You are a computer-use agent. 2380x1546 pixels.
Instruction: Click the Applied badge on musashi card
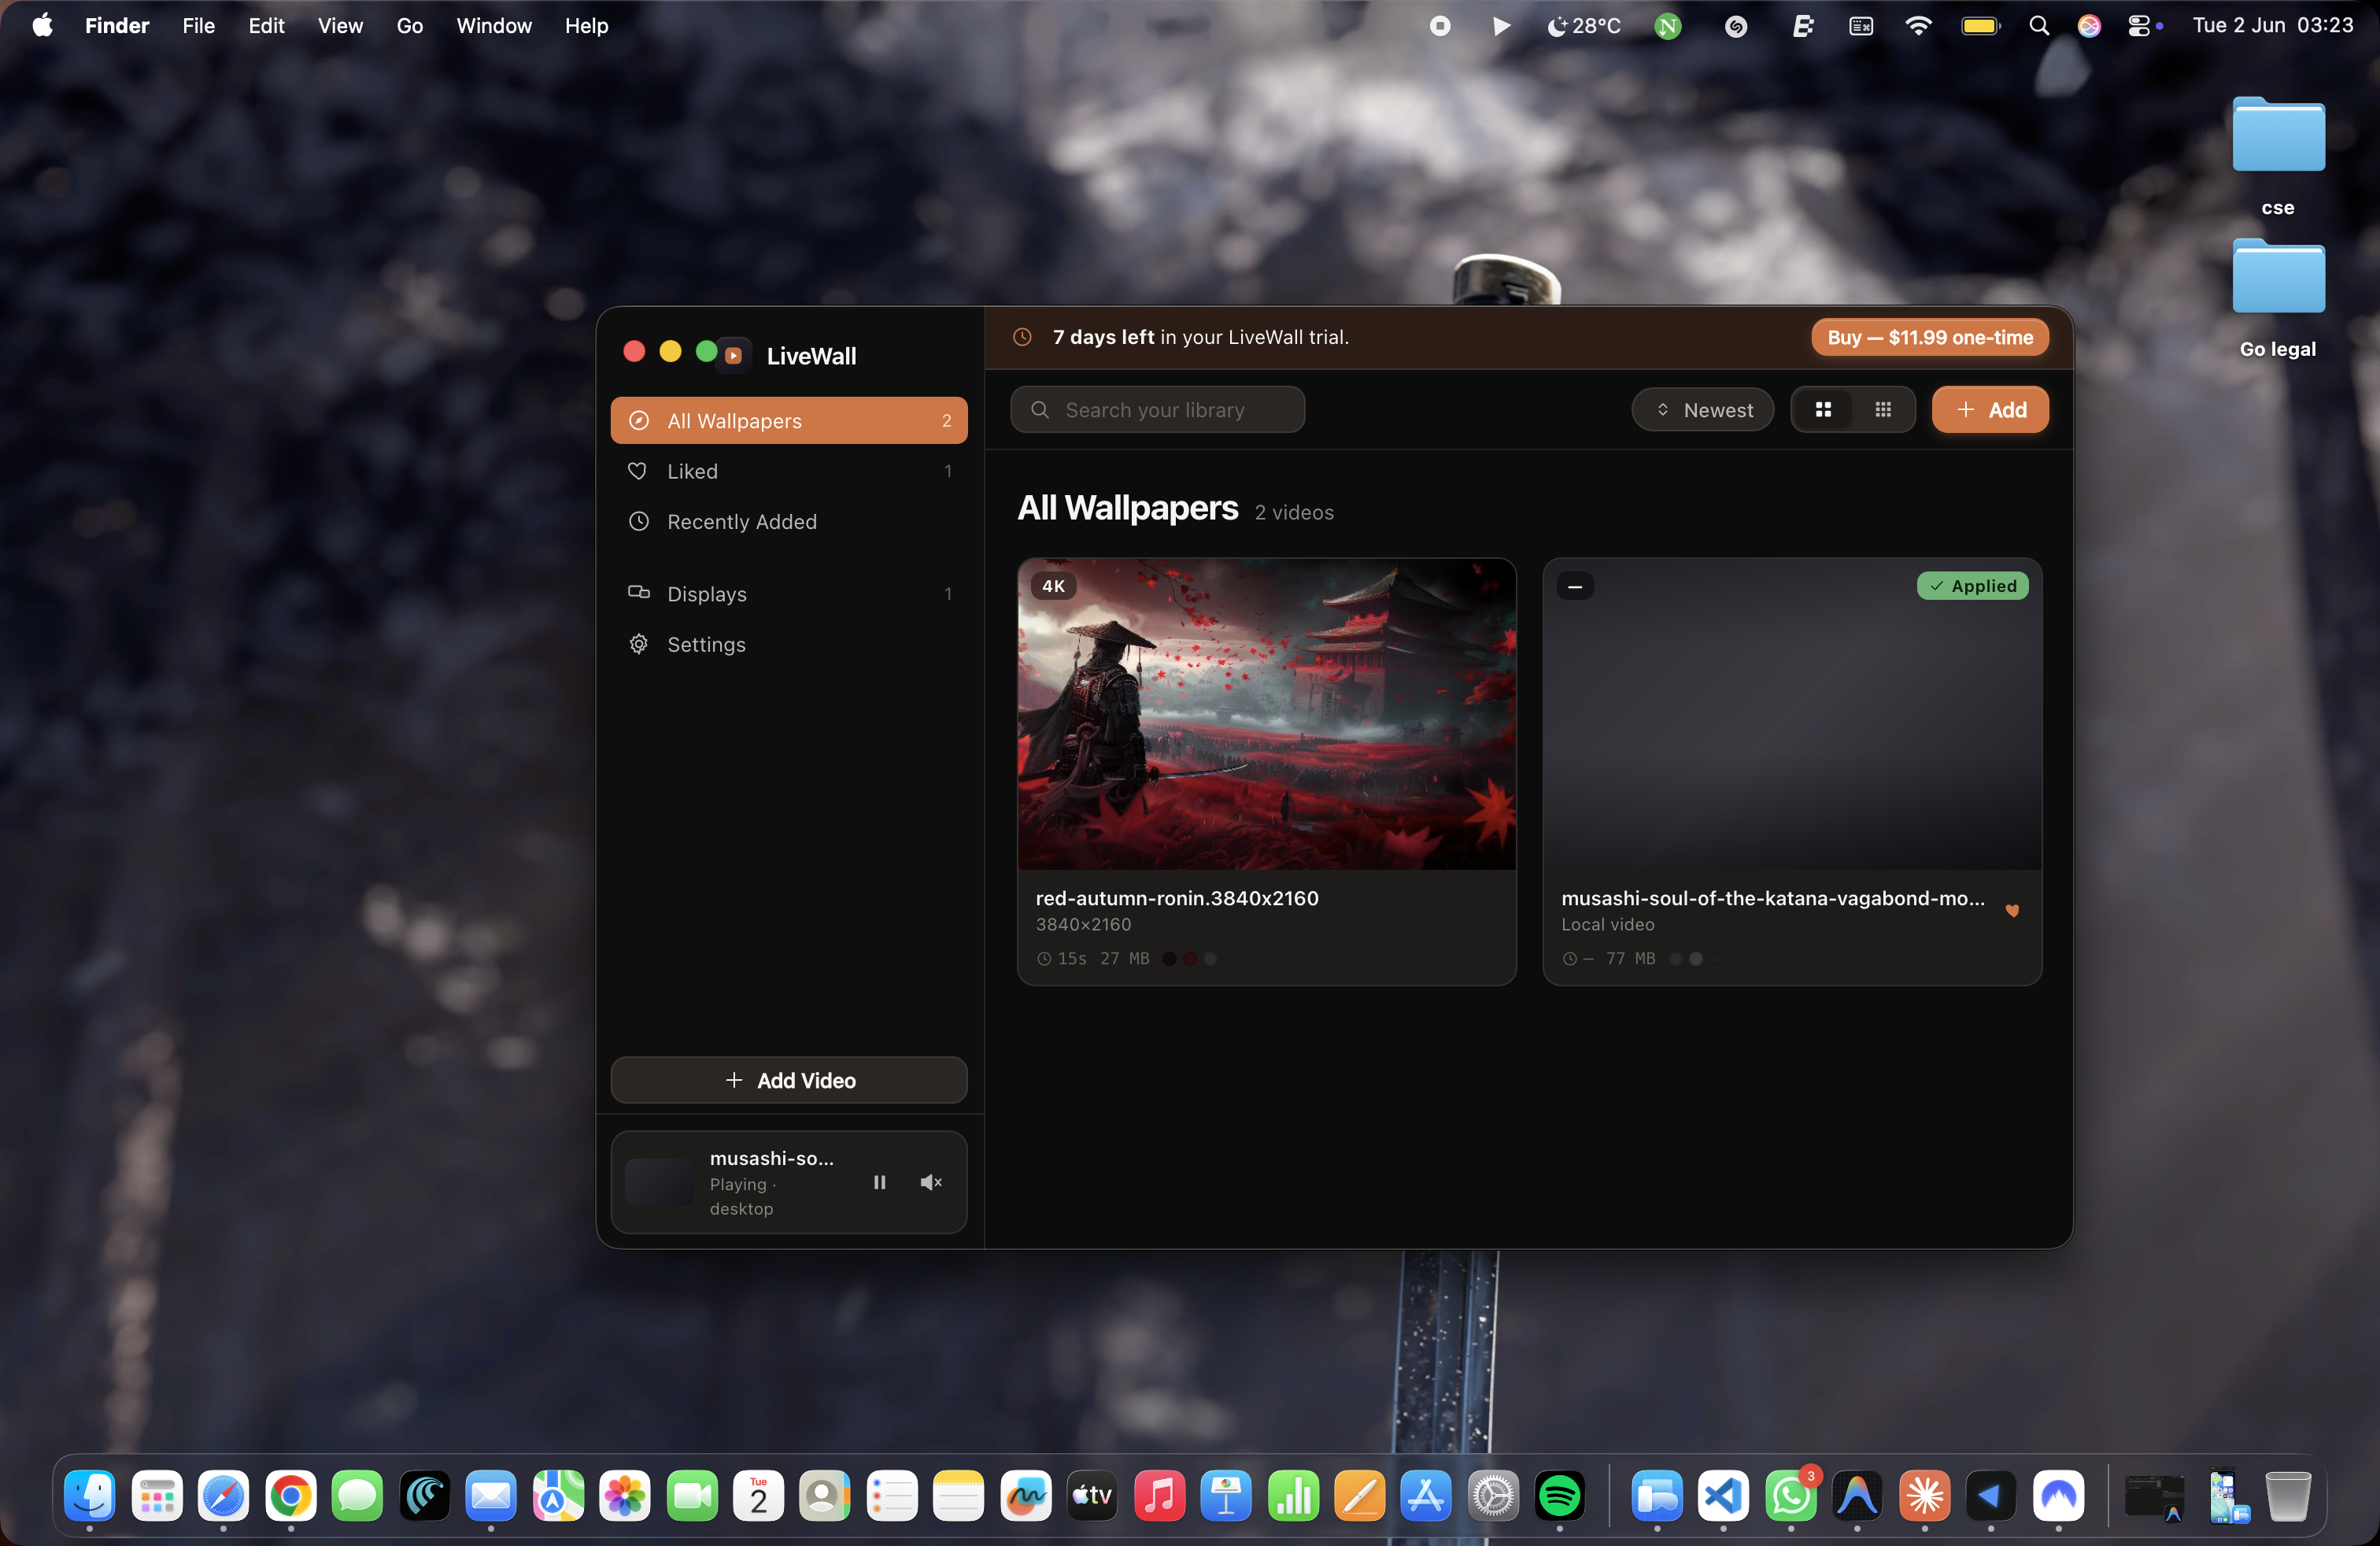1972,586
